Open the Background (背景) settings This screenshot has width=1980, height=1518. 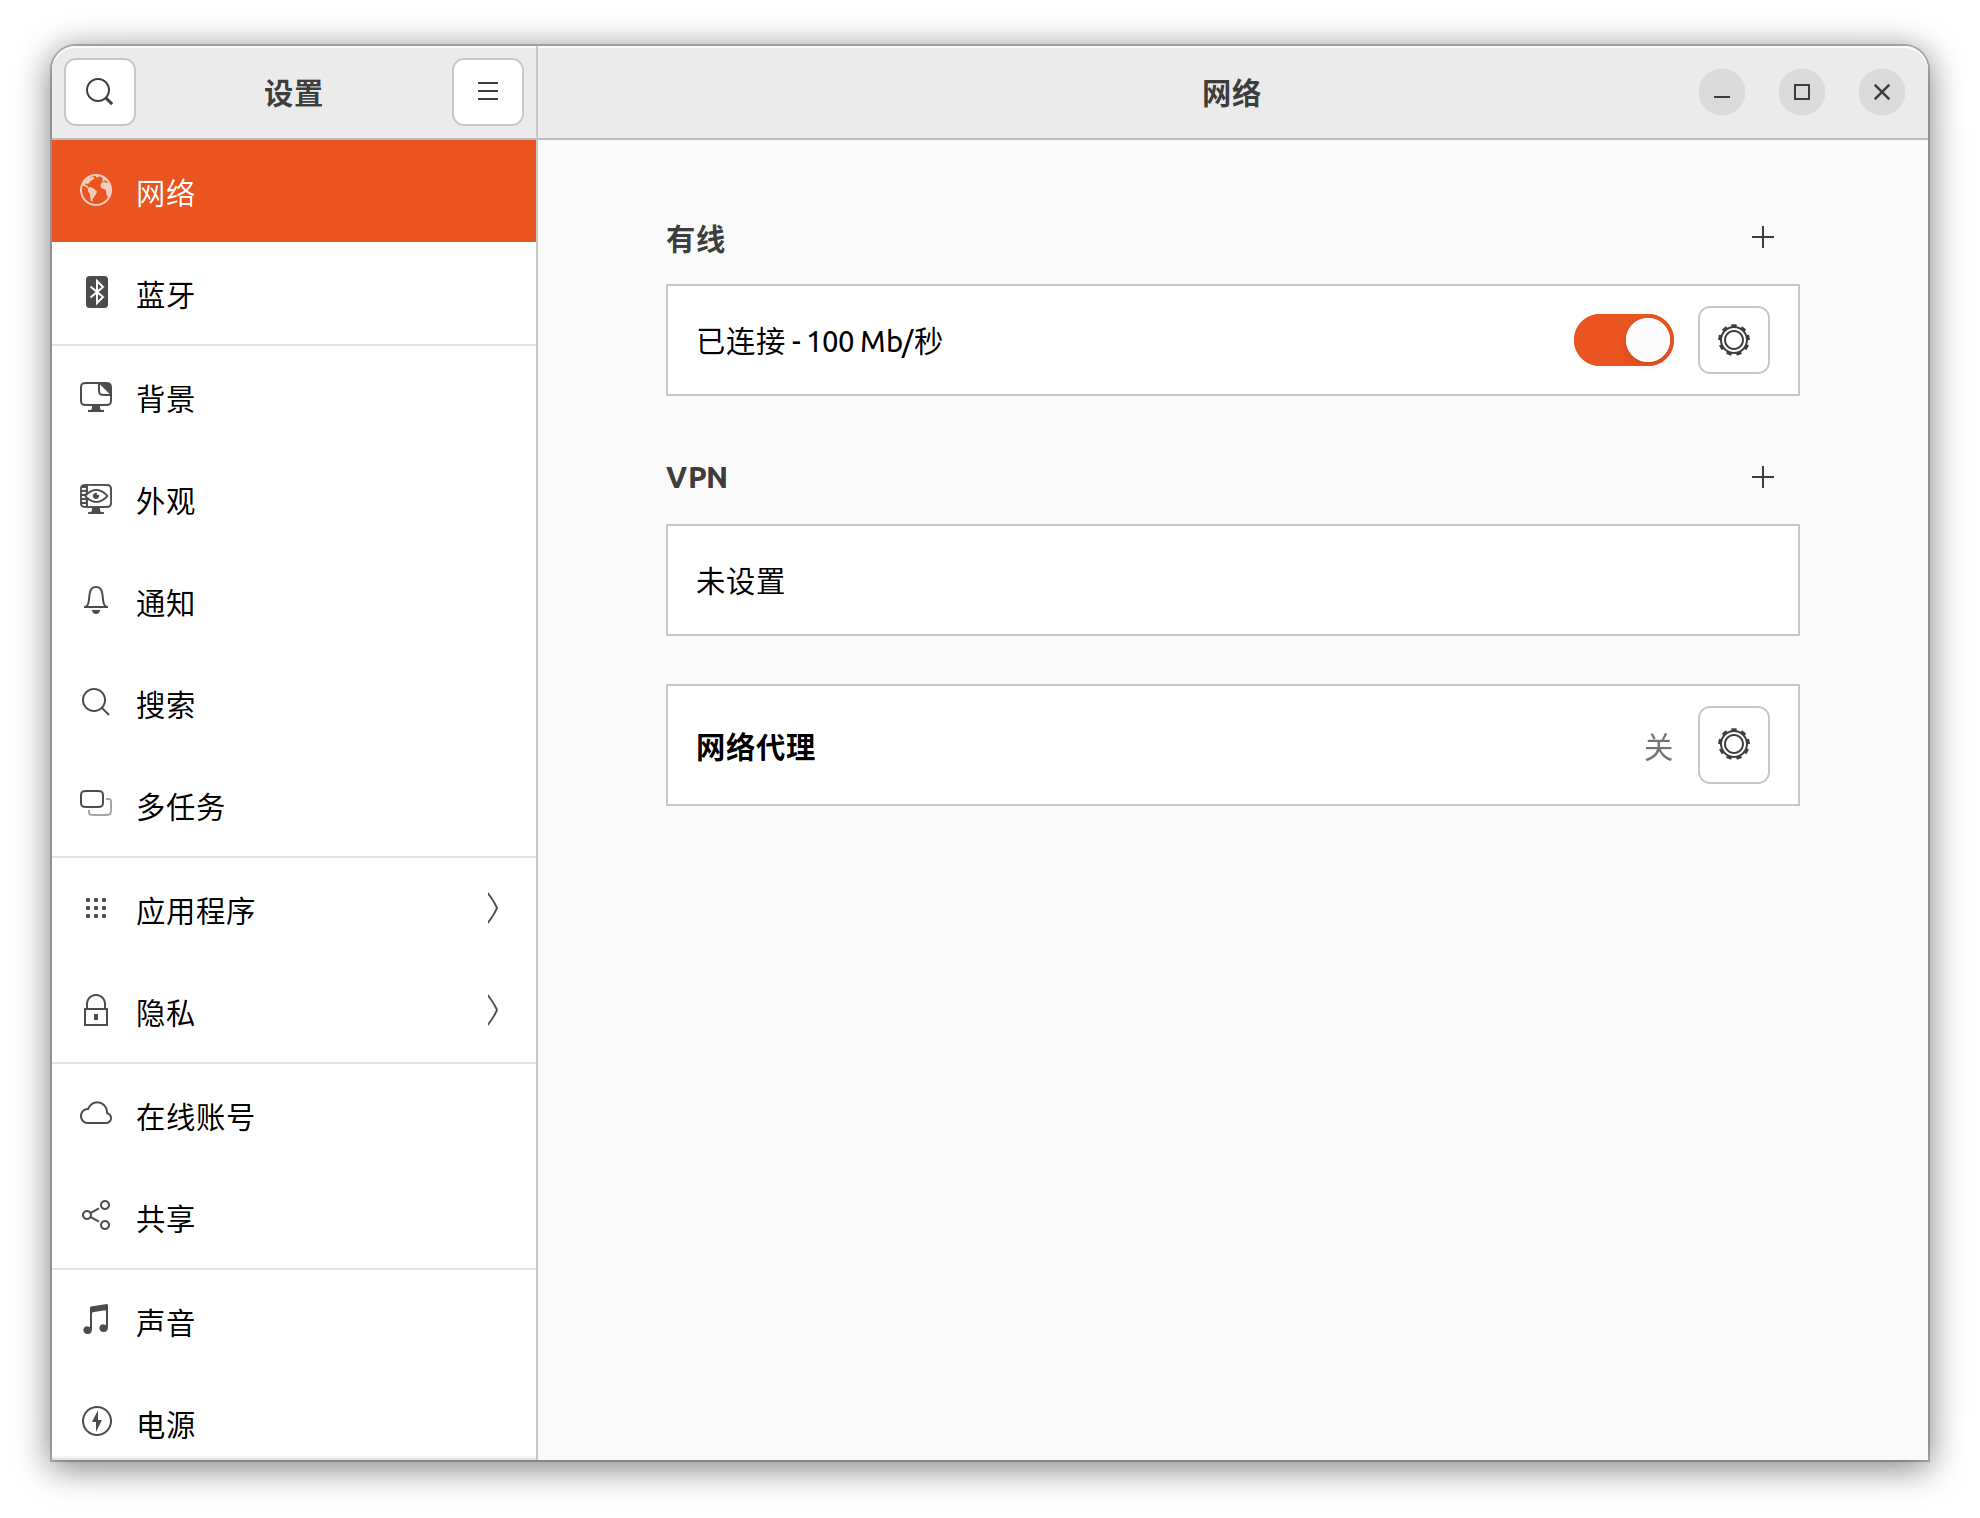click(166, 399)
